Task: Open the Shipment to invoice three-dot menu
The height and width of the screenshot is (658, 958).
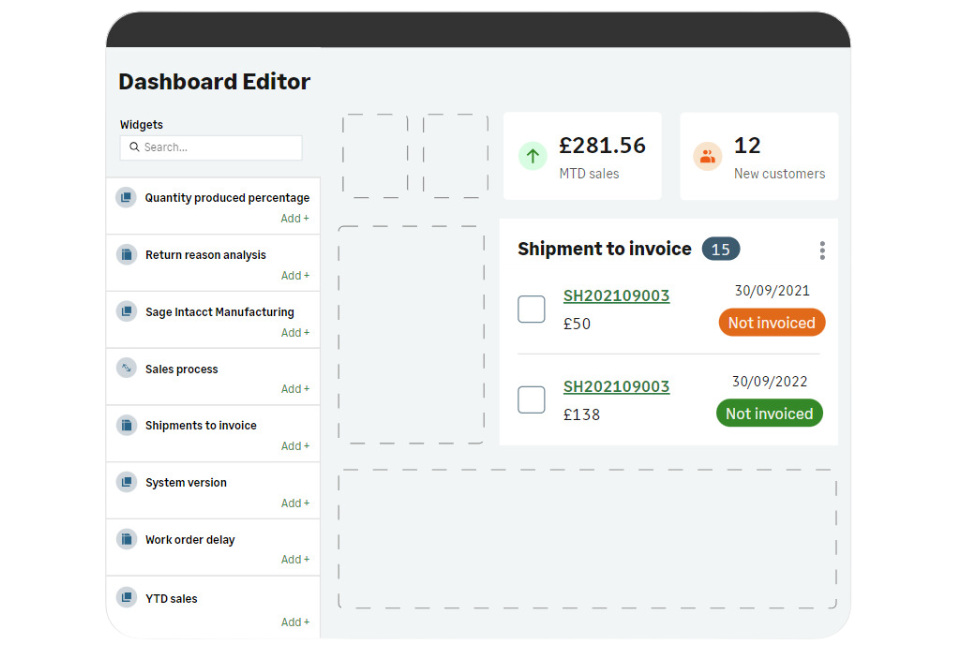Action: click(822, 250)
